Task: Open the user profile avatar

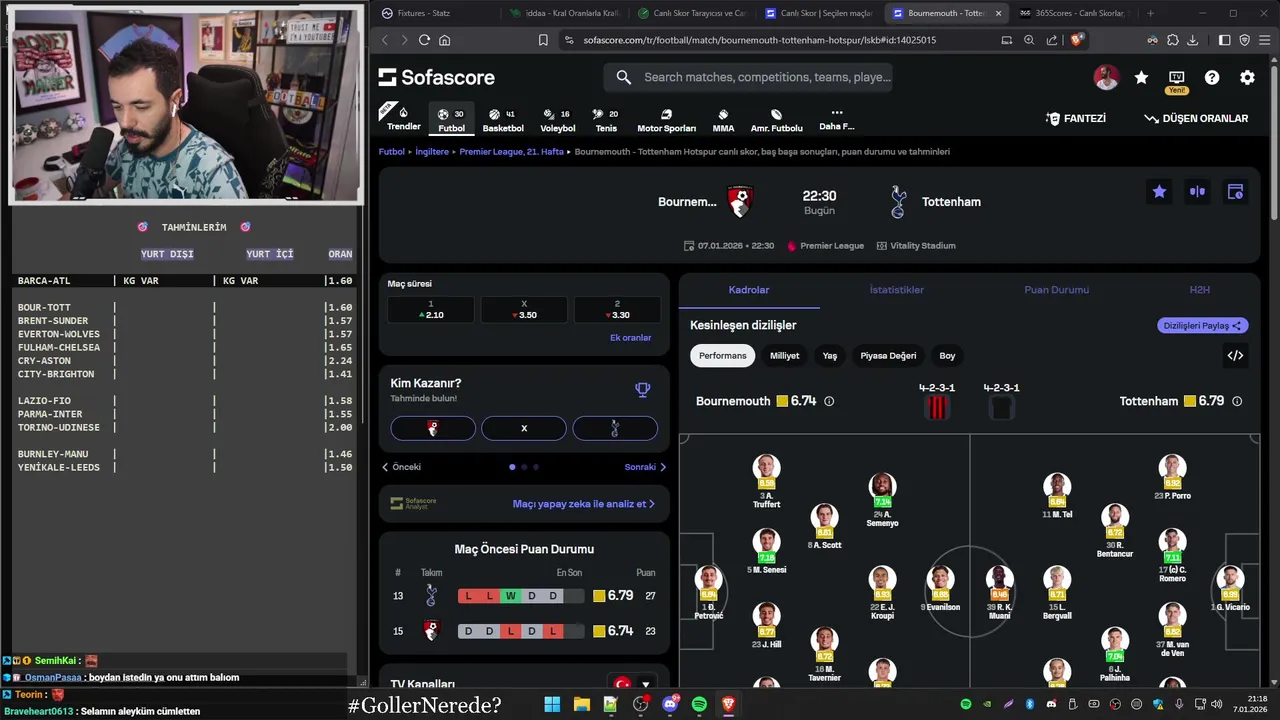Action: pos(1106,77)
